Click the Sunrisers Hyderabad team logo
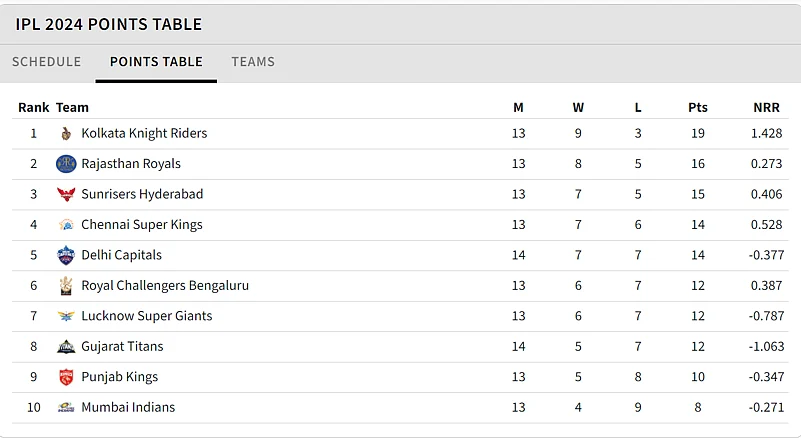The image size is (801, 438). coord(66,195)
